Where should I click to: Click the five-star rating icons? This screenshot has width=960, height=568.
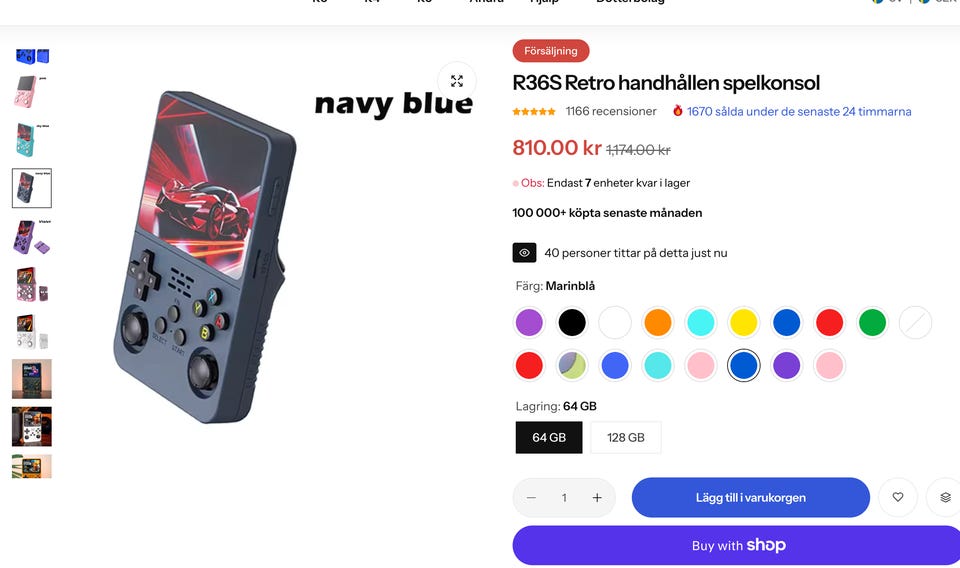point(534,111)
